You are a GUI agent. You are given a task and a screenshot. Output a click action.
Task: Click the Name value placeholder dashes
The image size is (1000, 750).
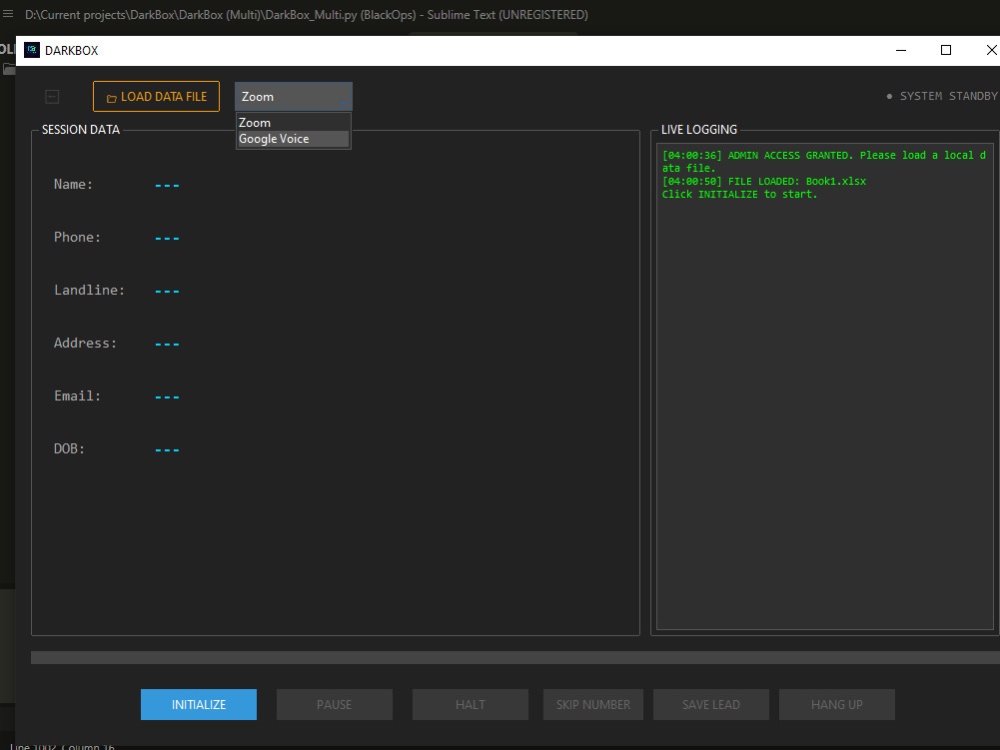(x=167, y=185)
